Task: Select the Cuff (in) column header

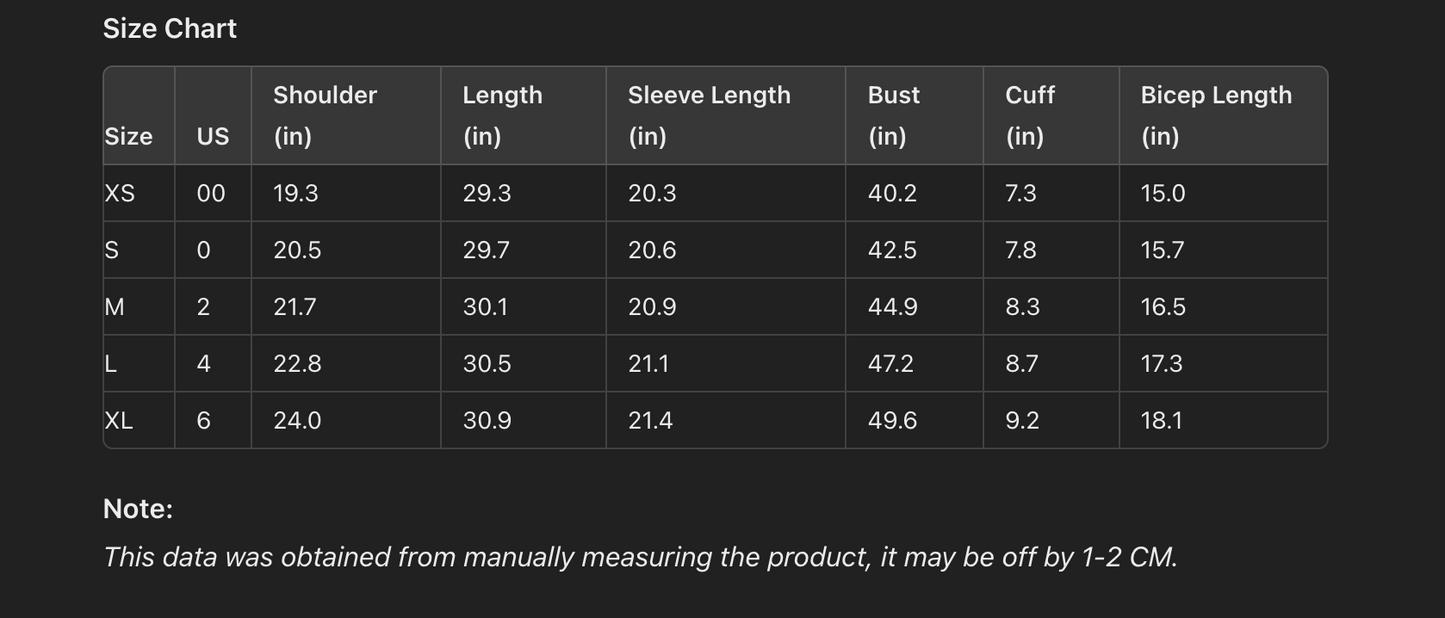Action: [x=1030, y=115]
